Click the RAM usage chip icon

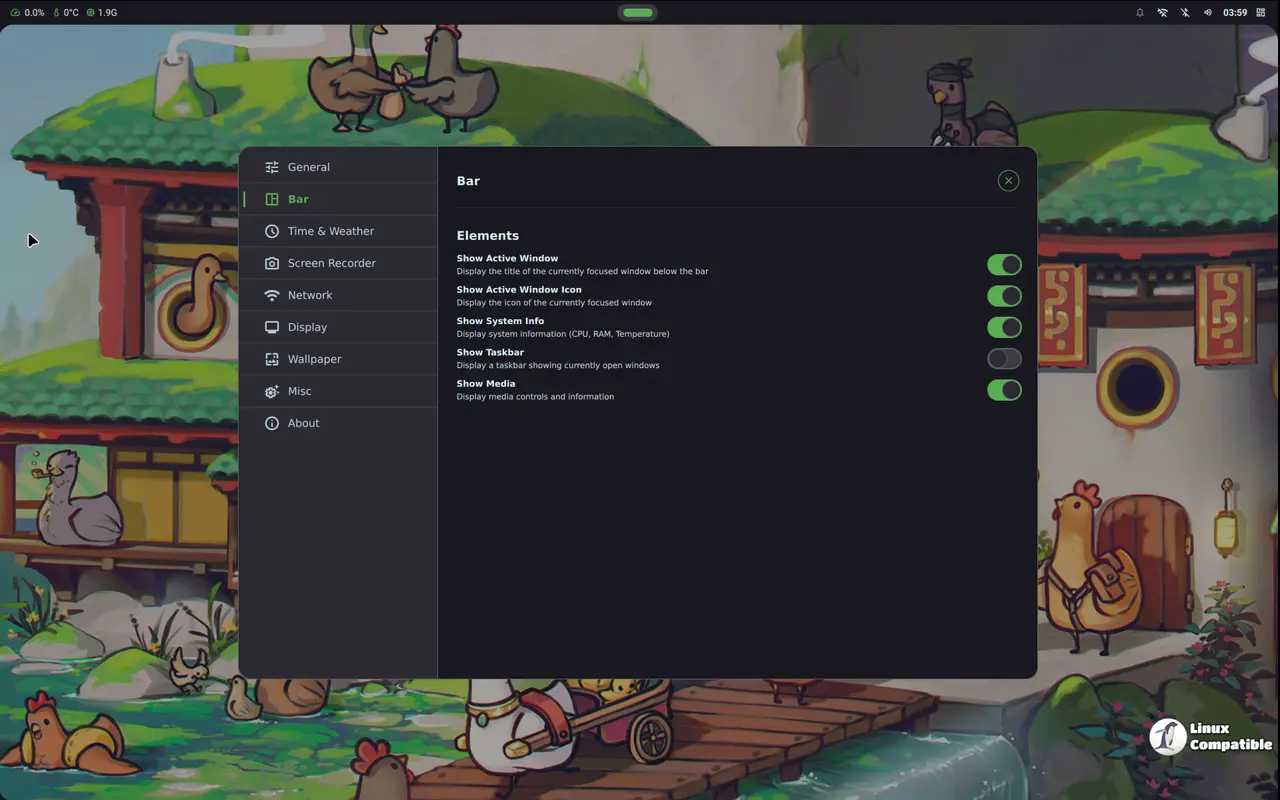[x=91, y=13]
